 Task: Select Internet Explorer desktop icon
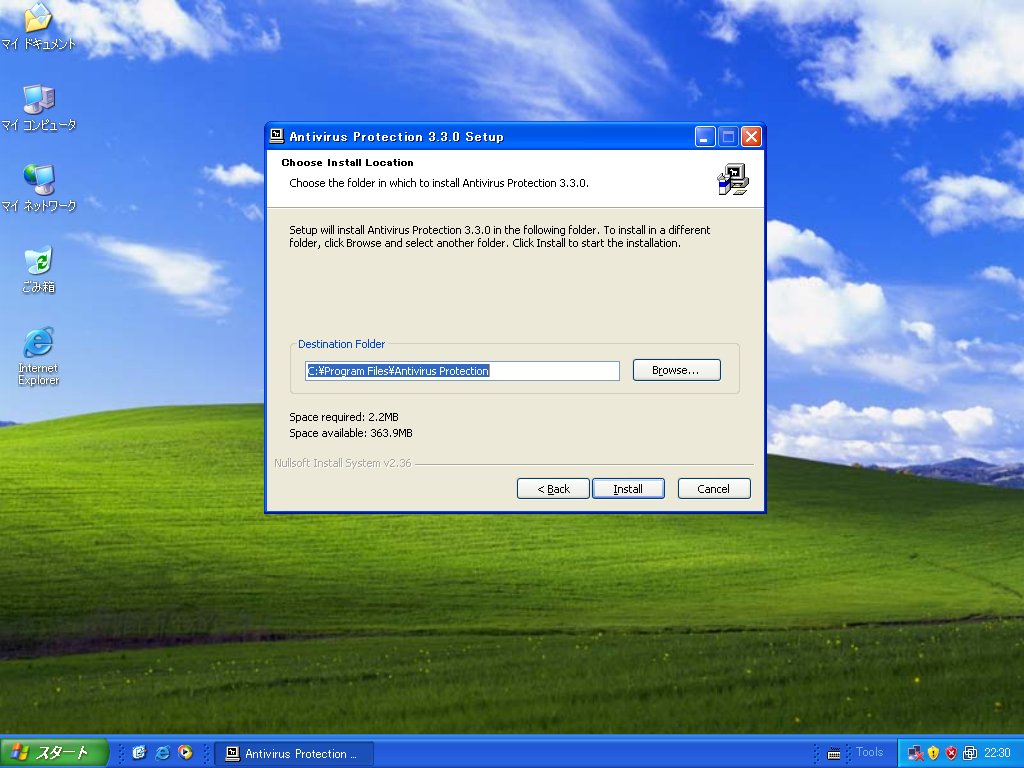click(39, 357)
